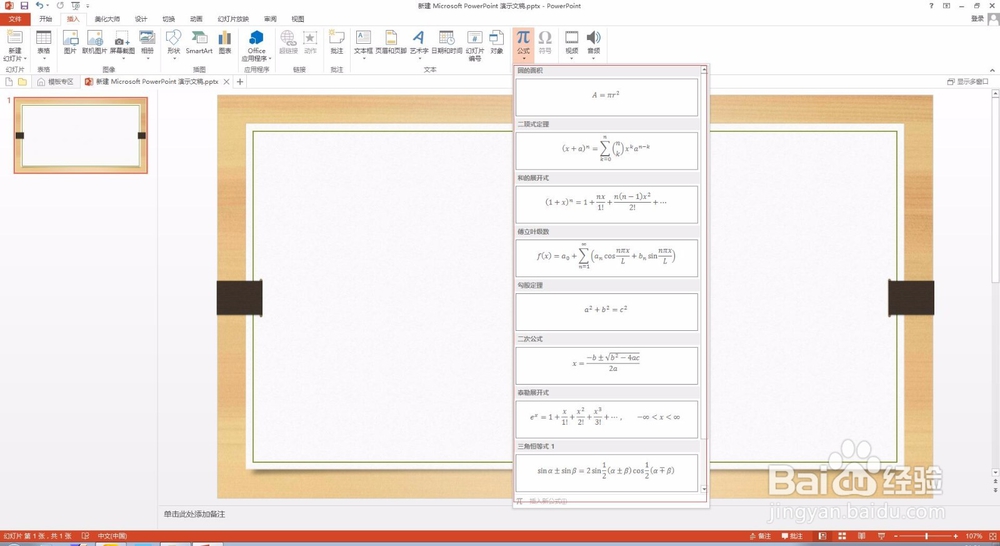This screenshot has height=546, width=1000.
Task: Insert an Object (对象)
Action: point(497,42)
